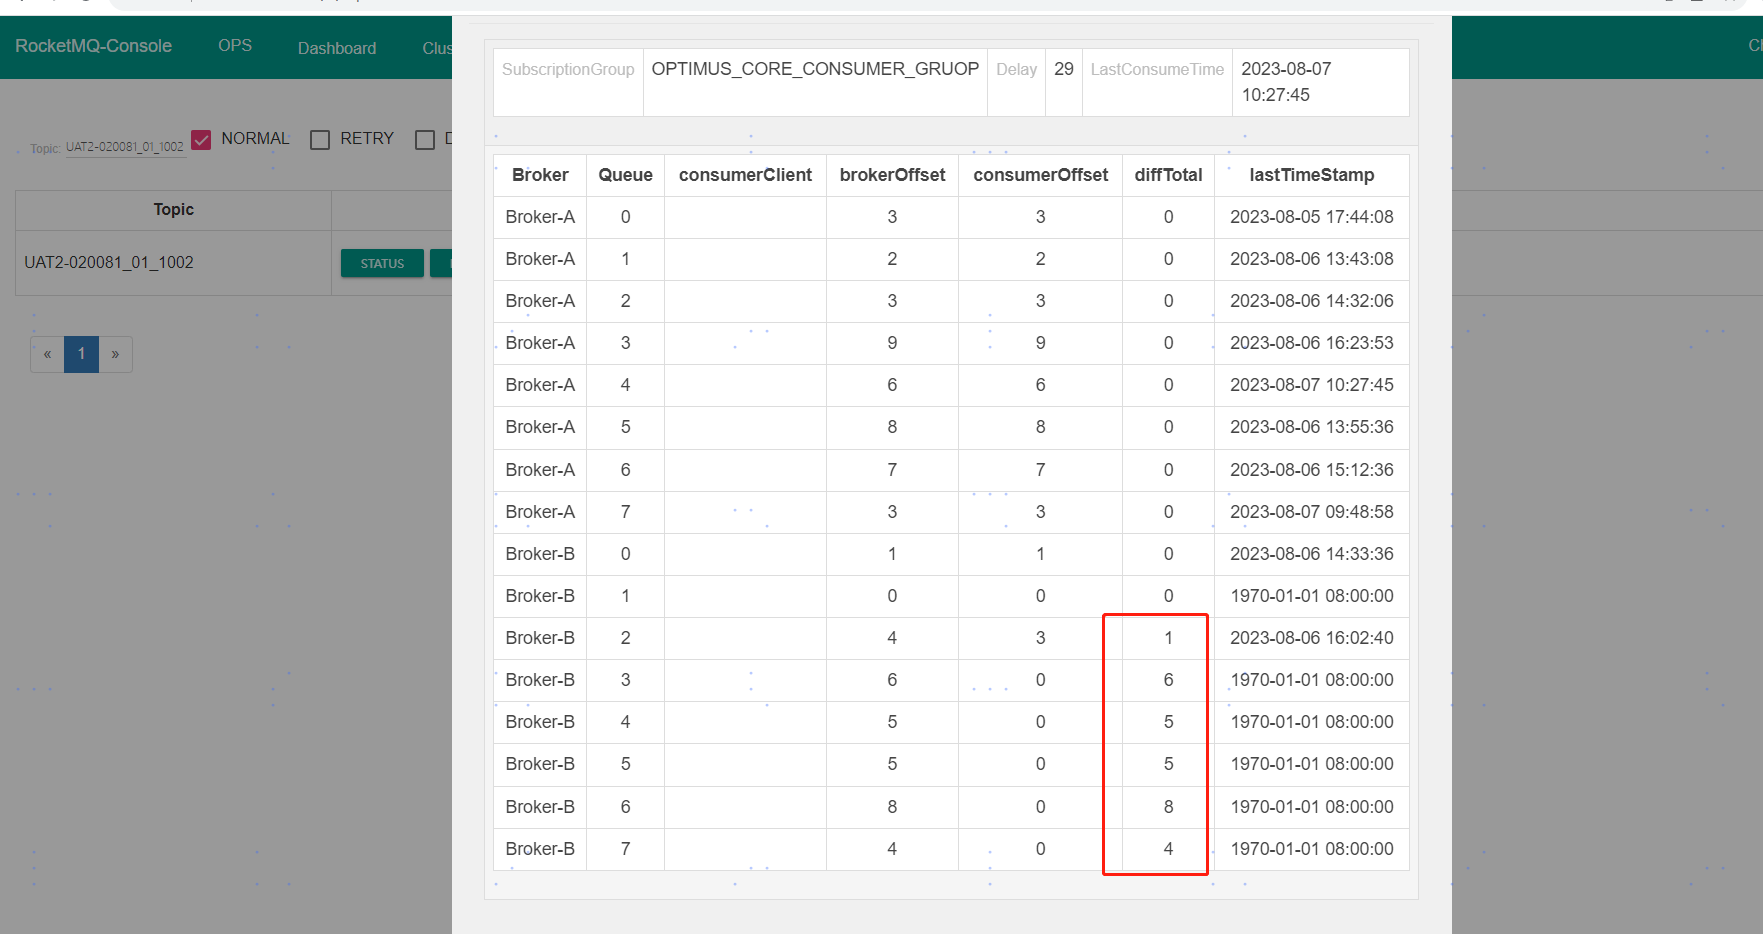Click consumerOffset 7 in Broker-A queue 6 row
Viewport: 1763px width, 934px height.
click(1041, 470)
